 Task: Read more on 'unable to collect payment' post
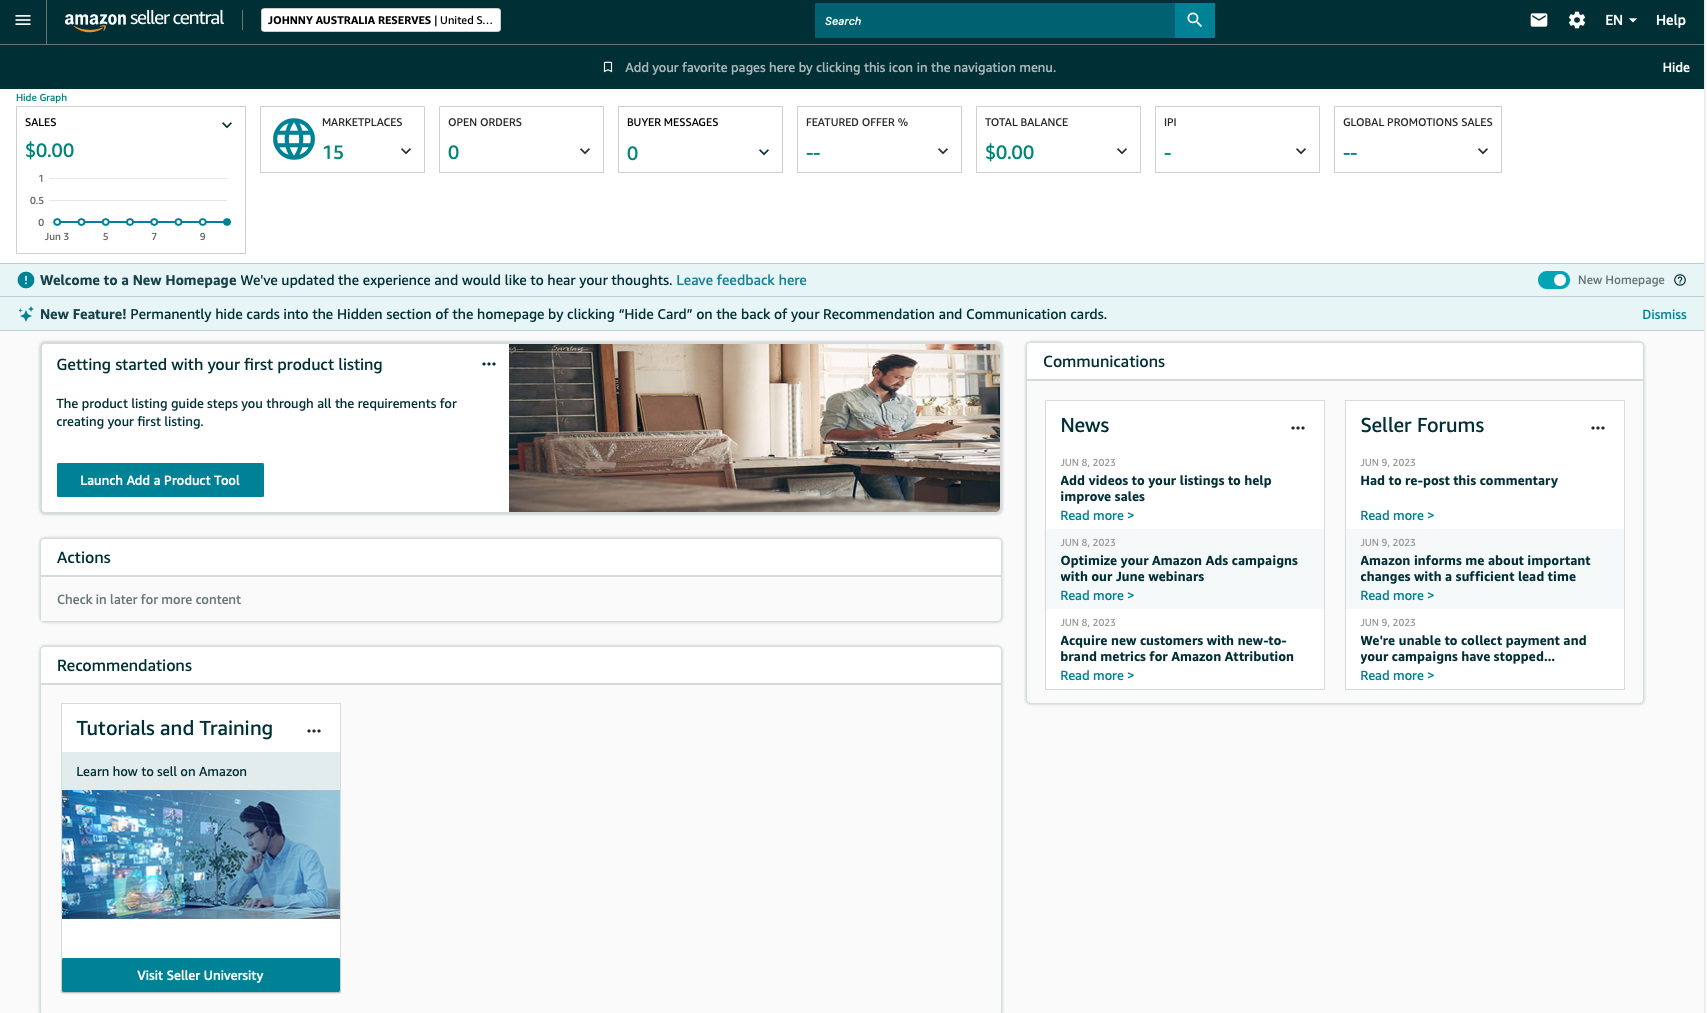click(x=1397, y=676)
